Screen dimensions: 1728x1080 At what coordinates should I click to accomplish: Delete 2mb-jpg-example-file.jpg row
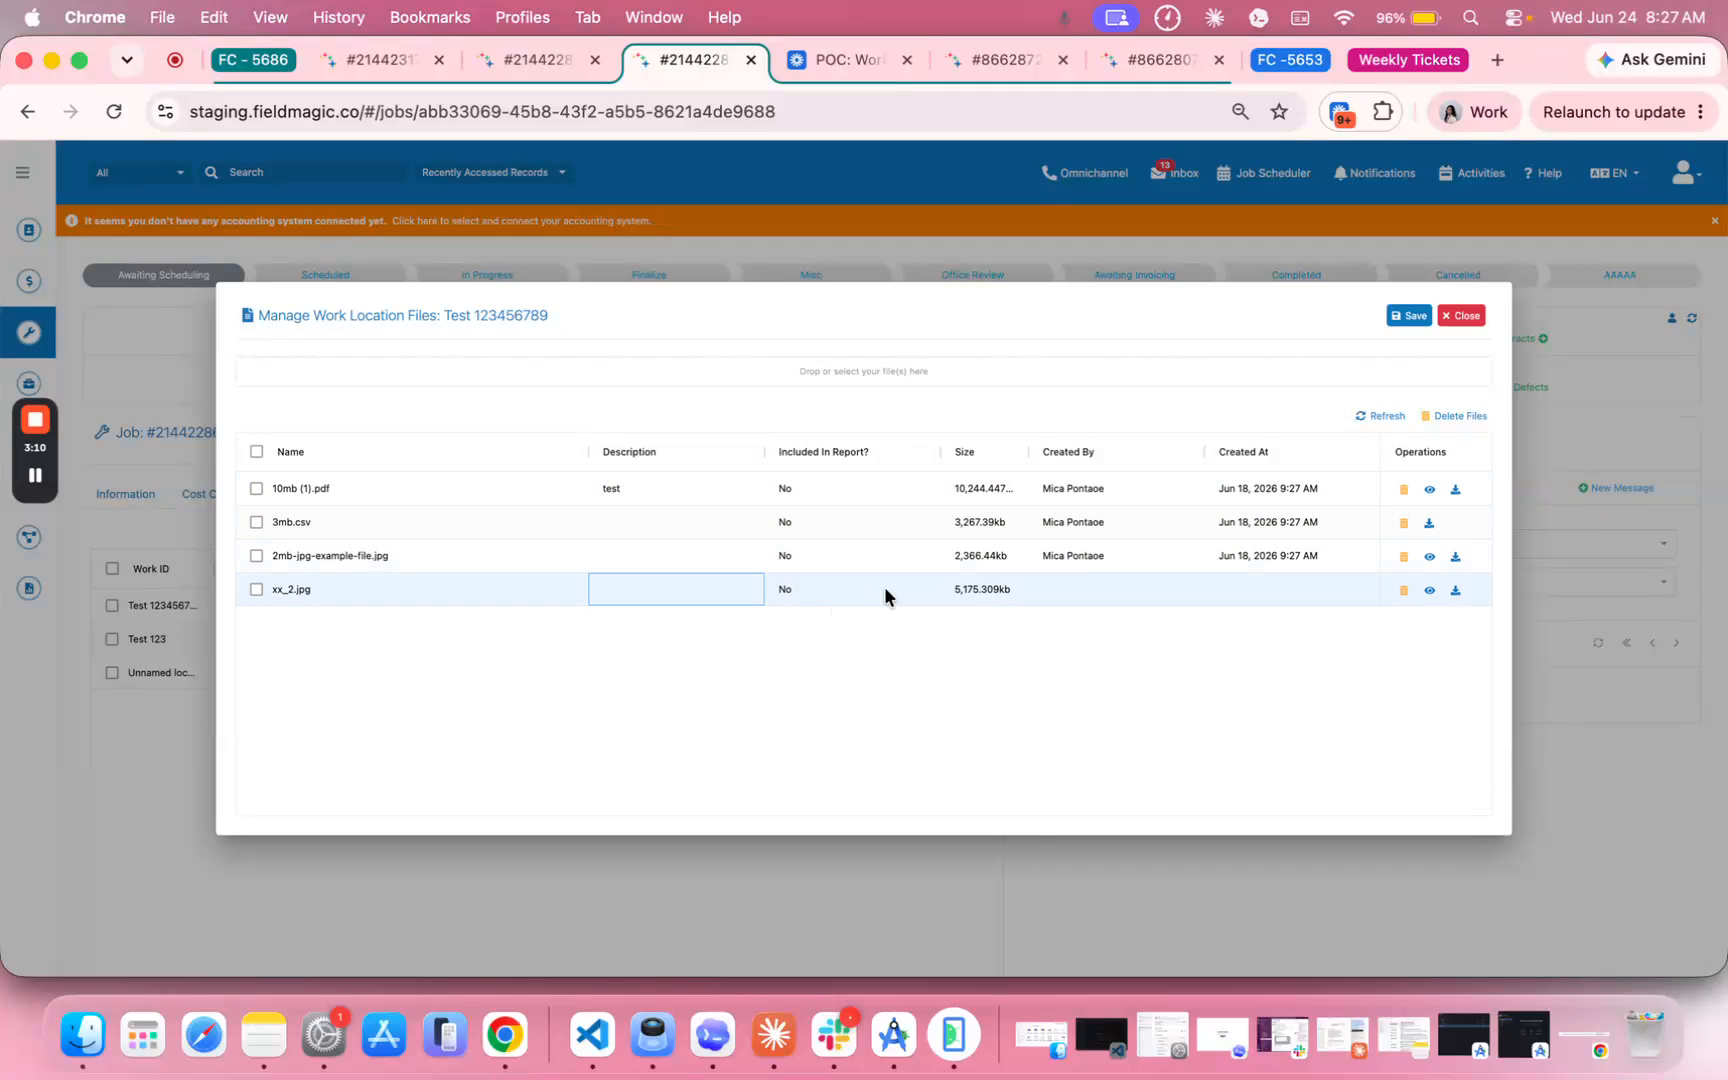point(1403,556)
